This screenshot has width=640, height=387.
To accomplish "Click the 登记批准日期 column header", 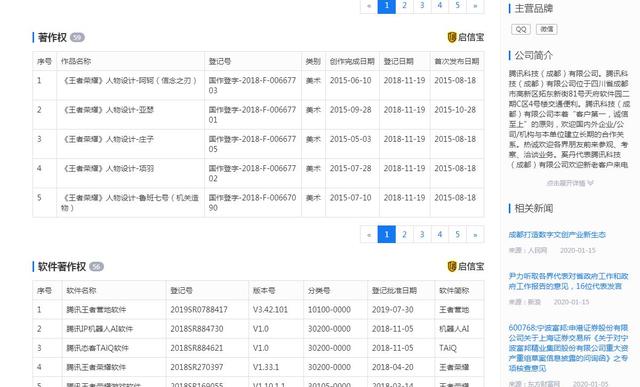I will tap(394, 291).
